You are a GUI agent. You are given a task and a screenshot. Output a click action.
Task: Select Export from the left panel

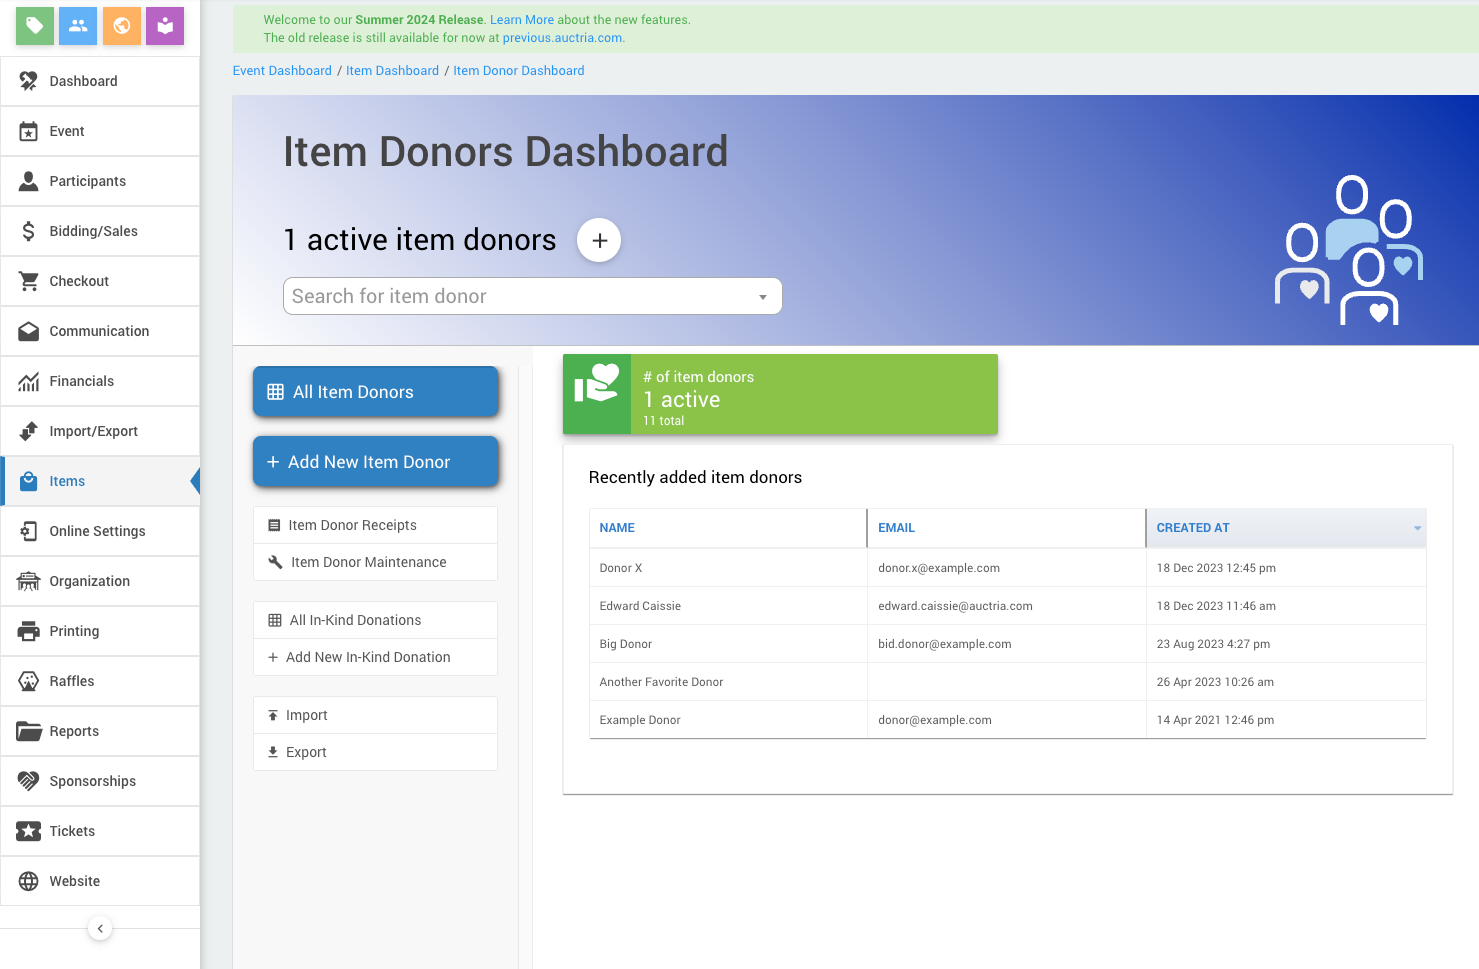[306, 752]
